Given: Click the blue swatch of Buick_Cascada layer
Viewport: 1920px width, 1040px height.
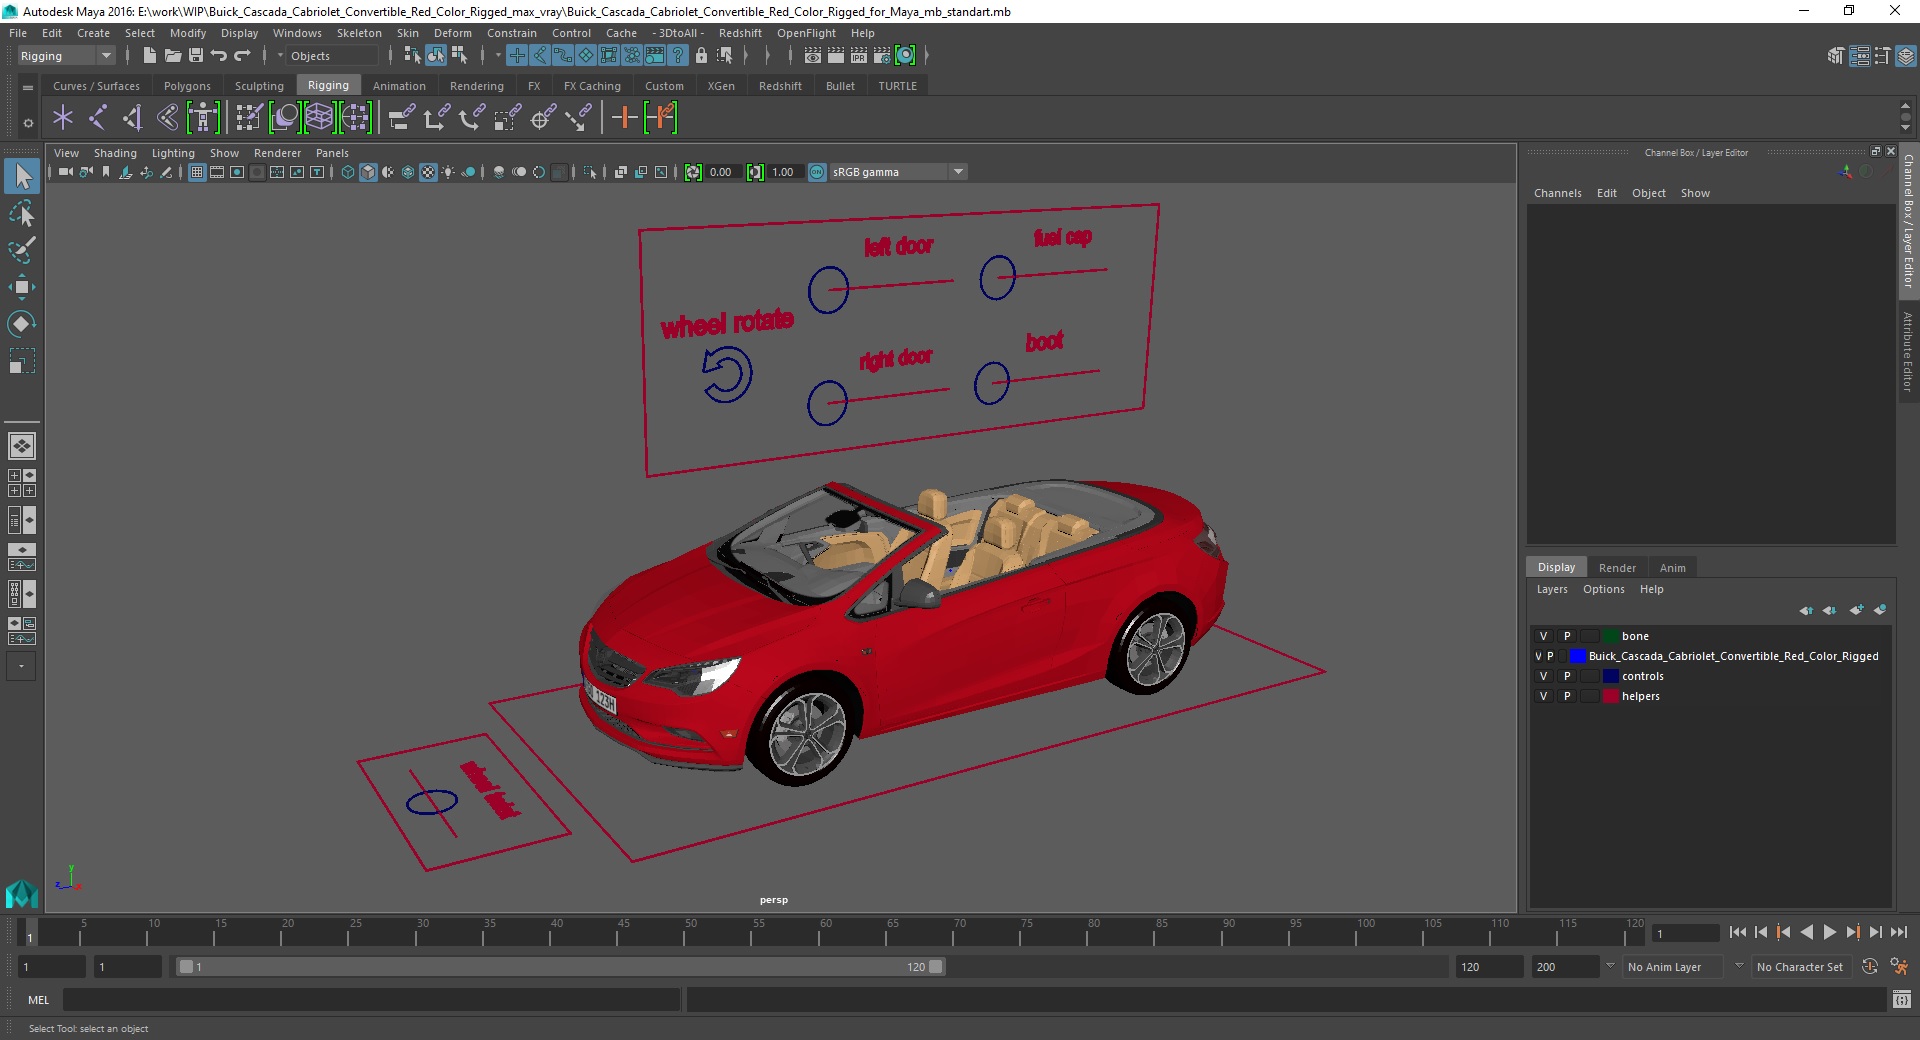Looking at the screenshot, I should [1578, 656].
